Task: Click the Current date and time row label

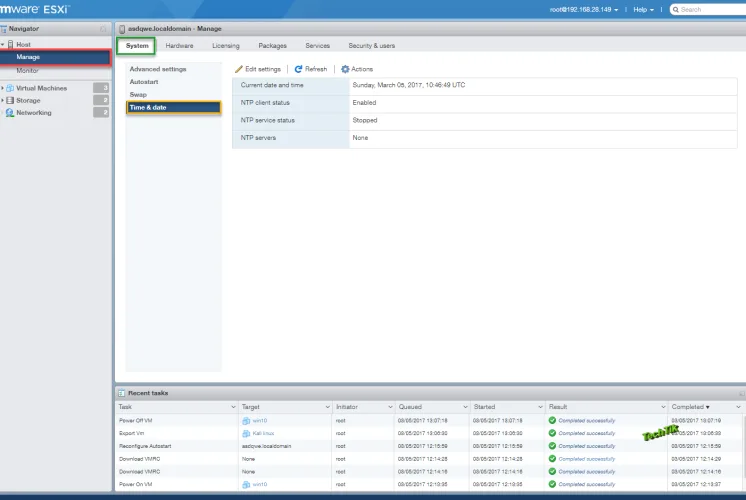Action: coord(272,85)
